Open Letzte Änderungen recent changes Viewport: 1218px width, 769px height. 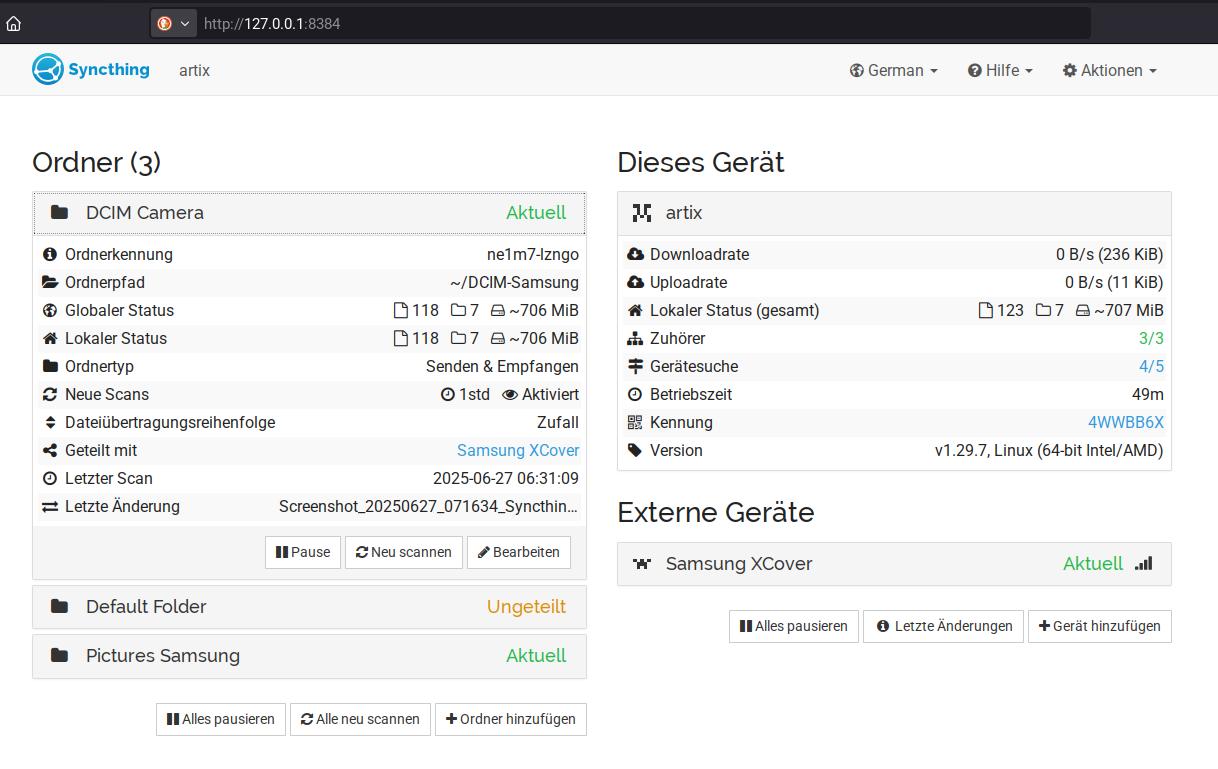943,626
